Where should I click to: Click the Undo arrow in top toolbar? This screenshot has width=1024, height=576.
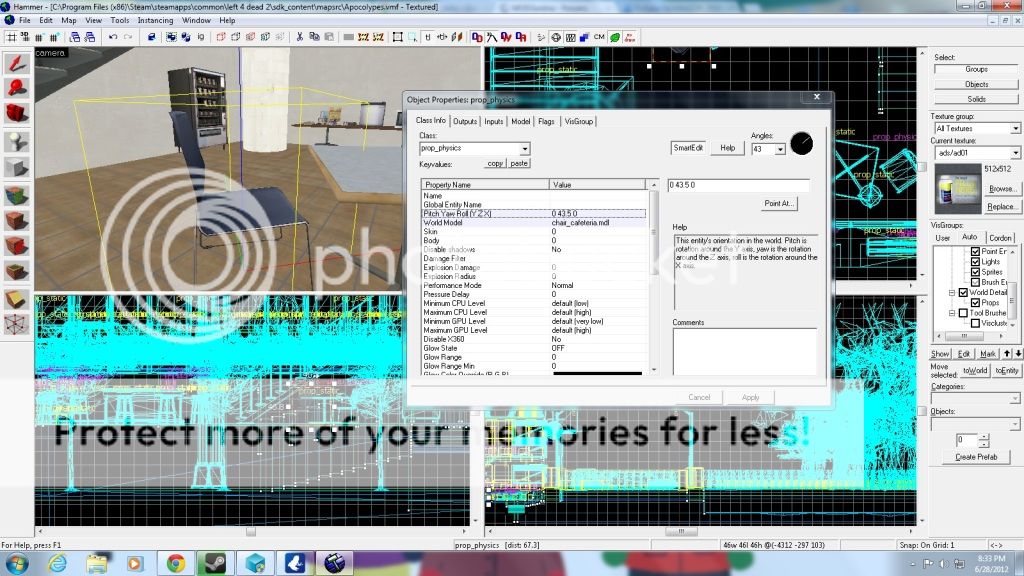[113, 38]
